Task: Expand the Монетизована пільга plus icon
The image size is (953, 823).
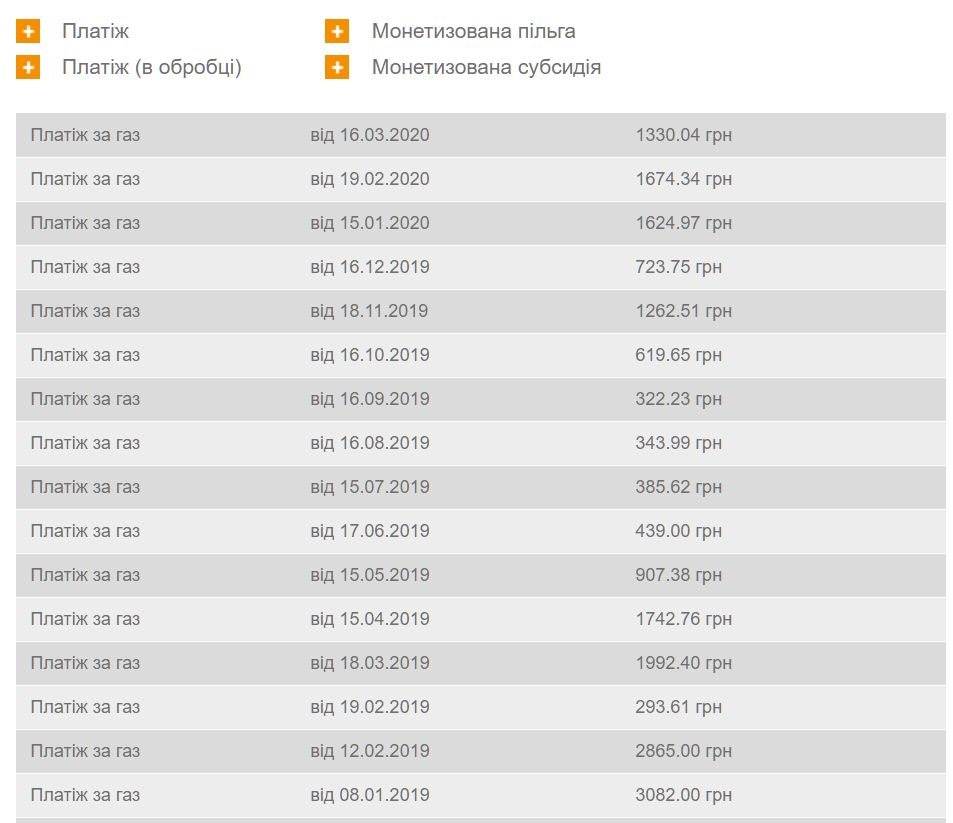Action: point(337,32)
